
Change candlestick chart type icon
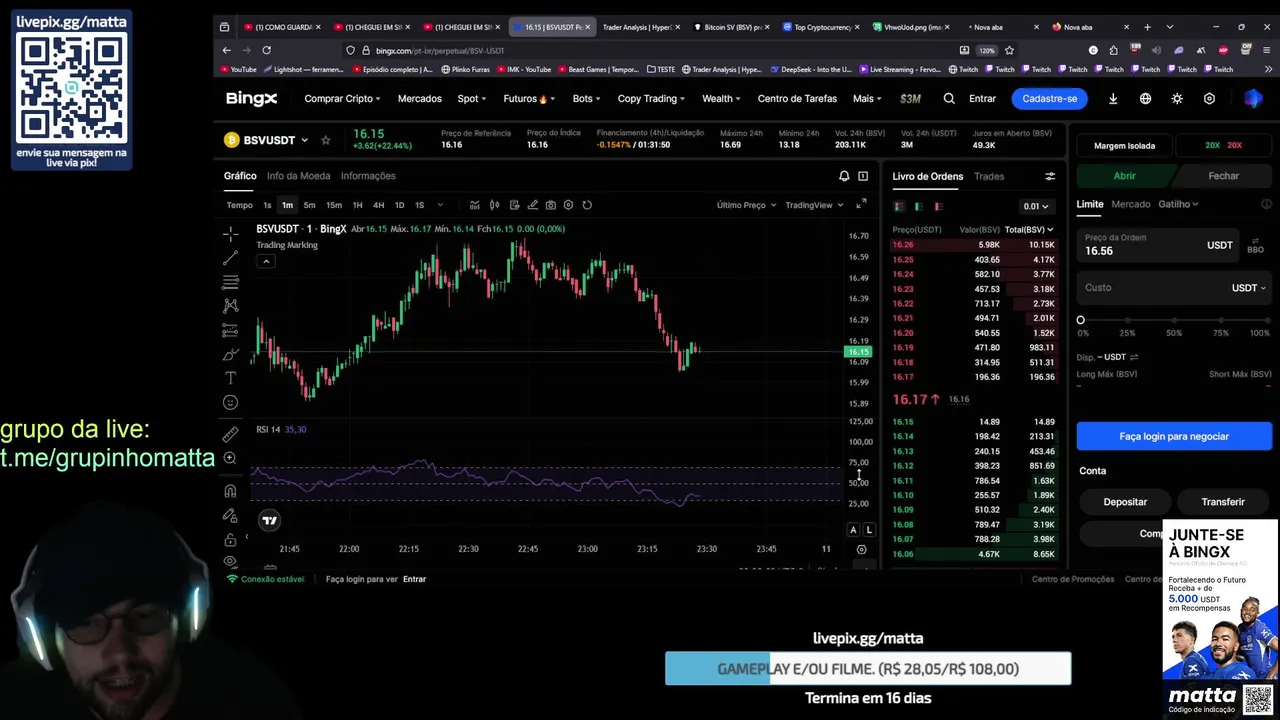tap(494, 205)
